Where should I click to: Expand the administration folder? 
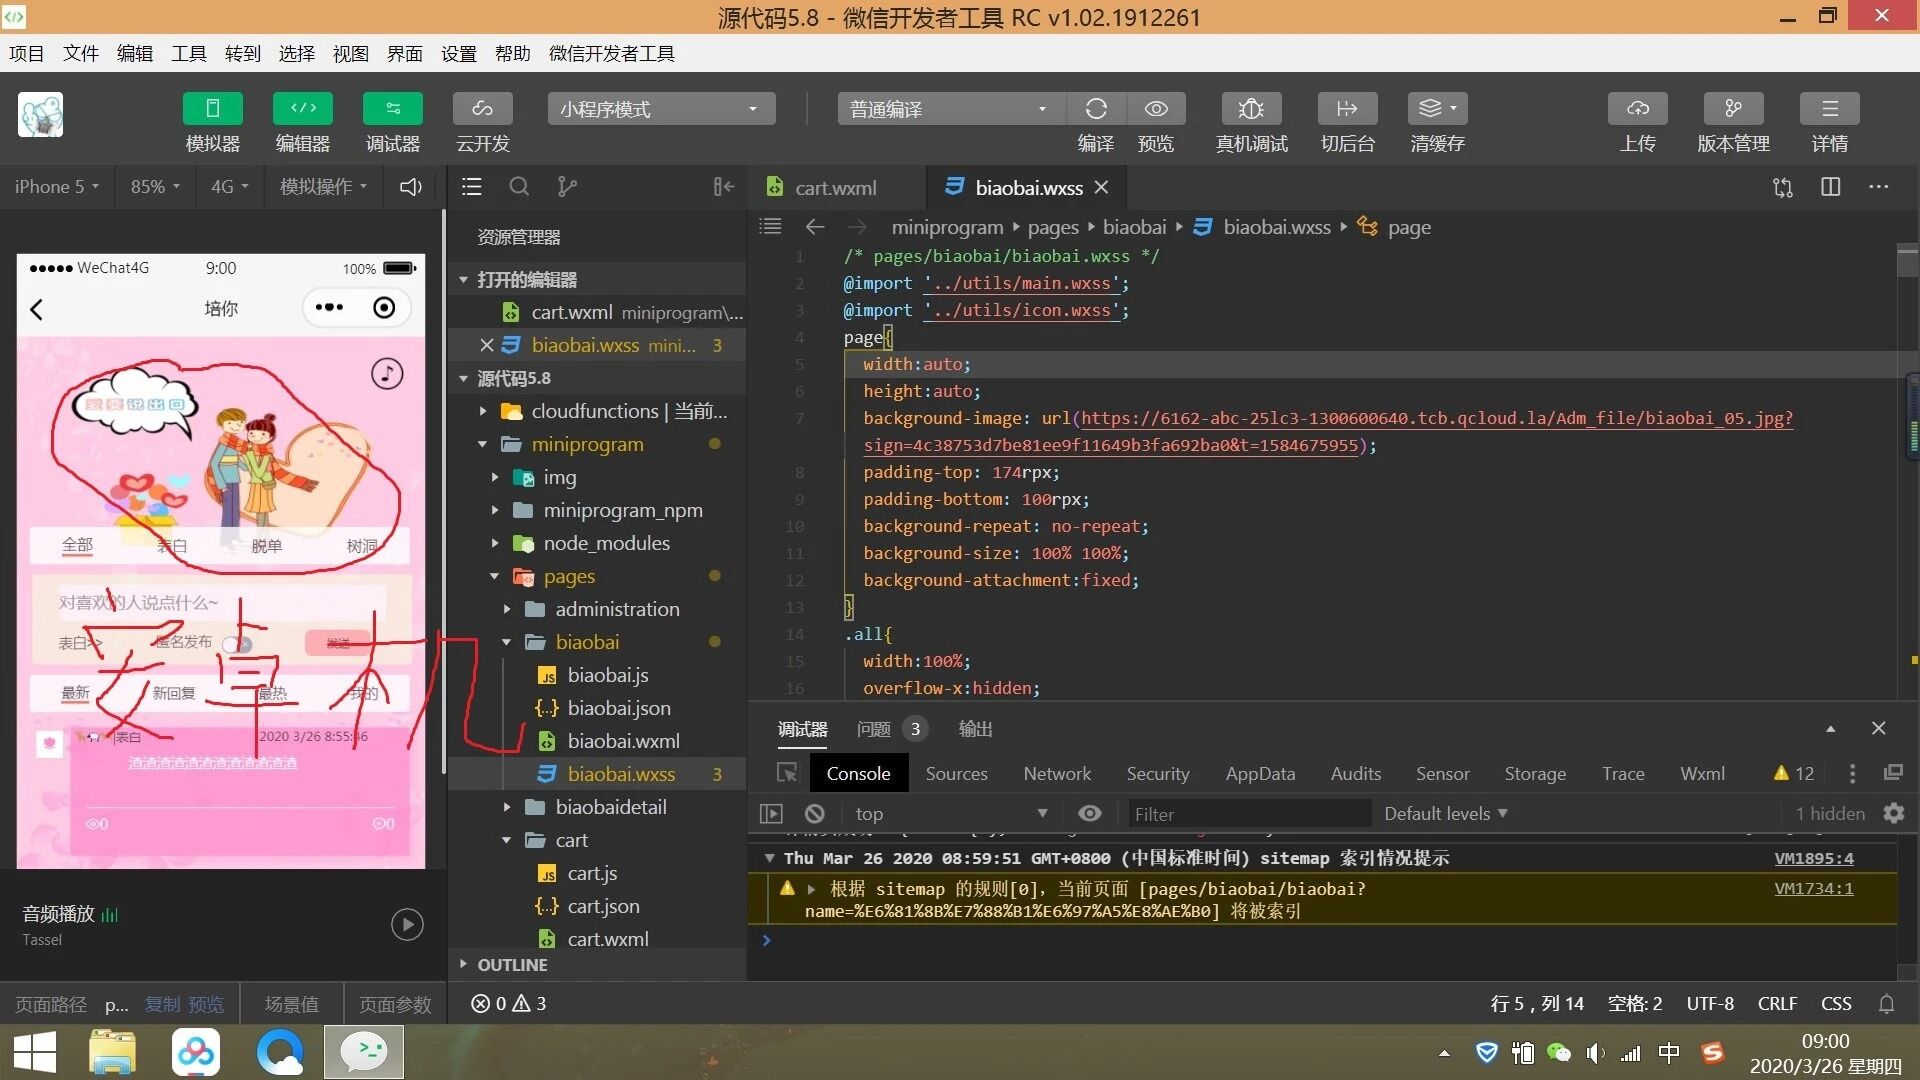pos(617,609)
